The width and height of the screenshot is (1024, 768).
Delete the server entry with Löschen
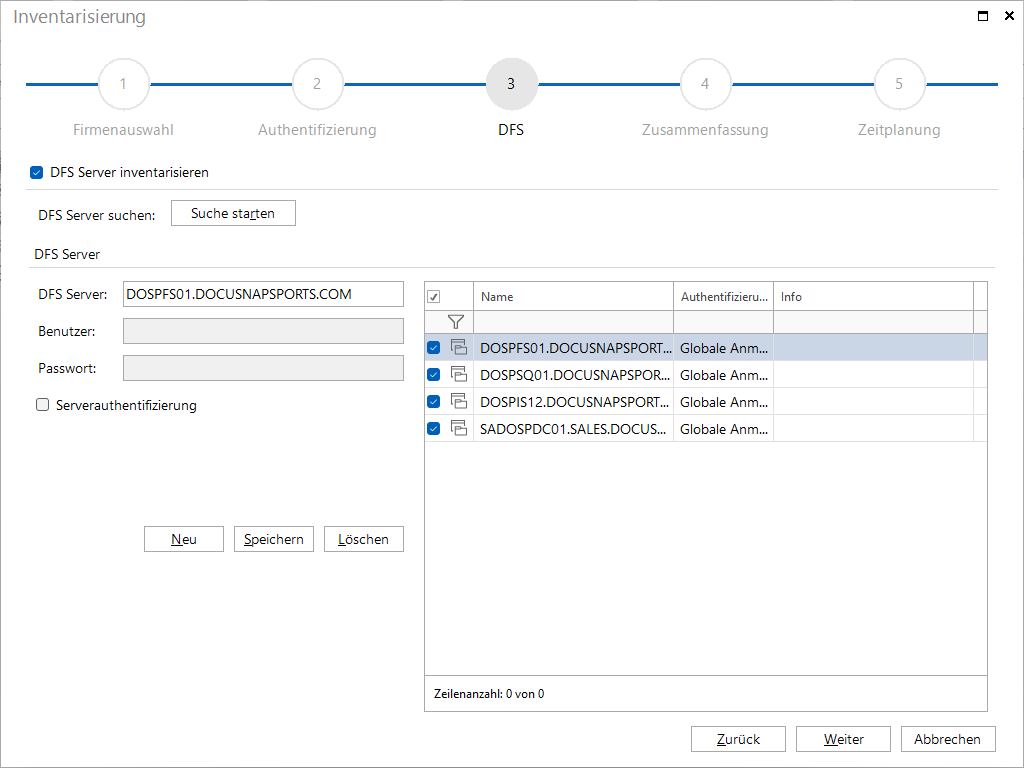pyautogui.click(x=364, y=539)
